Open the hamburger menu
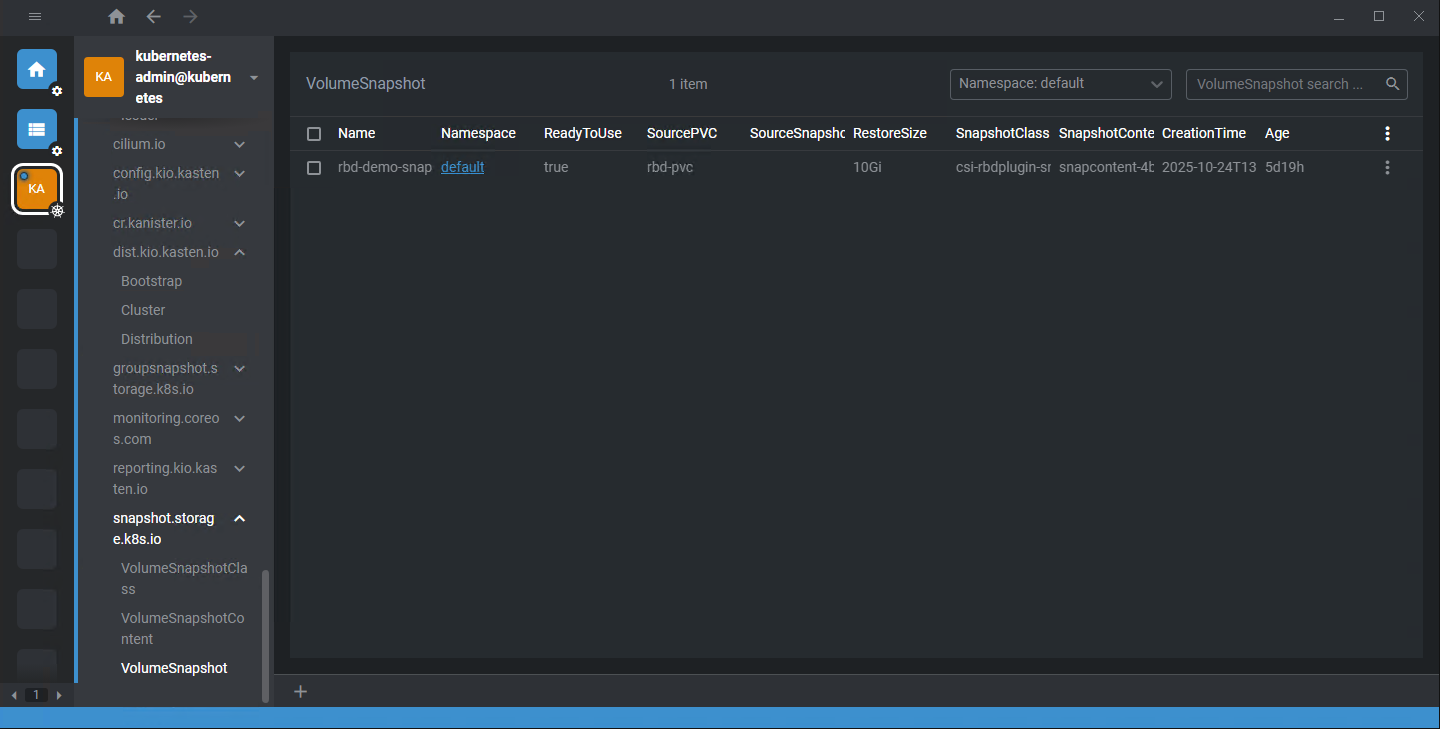 (x=35, y=17)
